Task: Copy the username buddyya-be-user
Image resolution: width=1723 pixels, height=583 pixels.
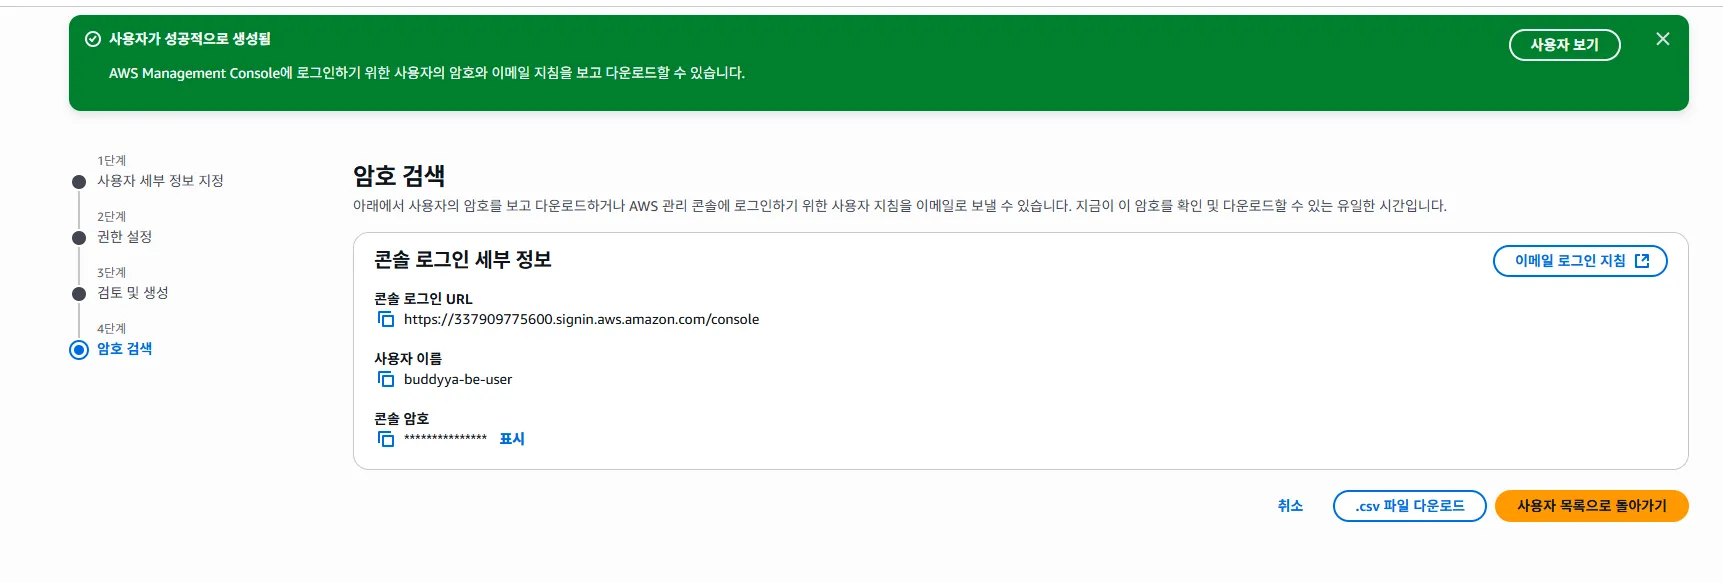Action: click(386, 380)
